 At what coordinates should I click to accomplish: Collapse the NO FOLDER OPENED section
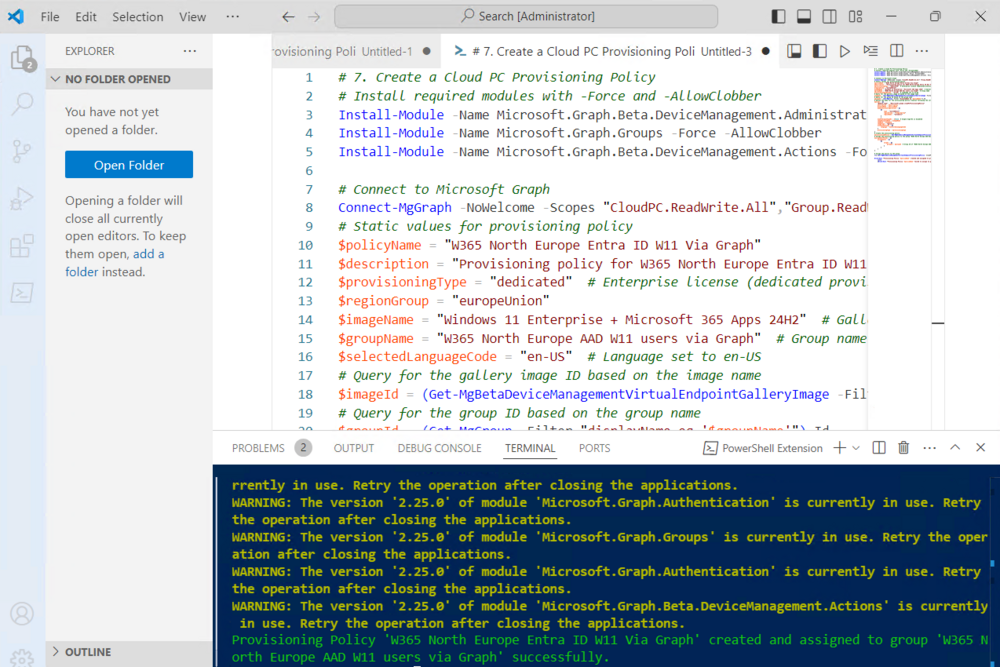tap(129, 79)
